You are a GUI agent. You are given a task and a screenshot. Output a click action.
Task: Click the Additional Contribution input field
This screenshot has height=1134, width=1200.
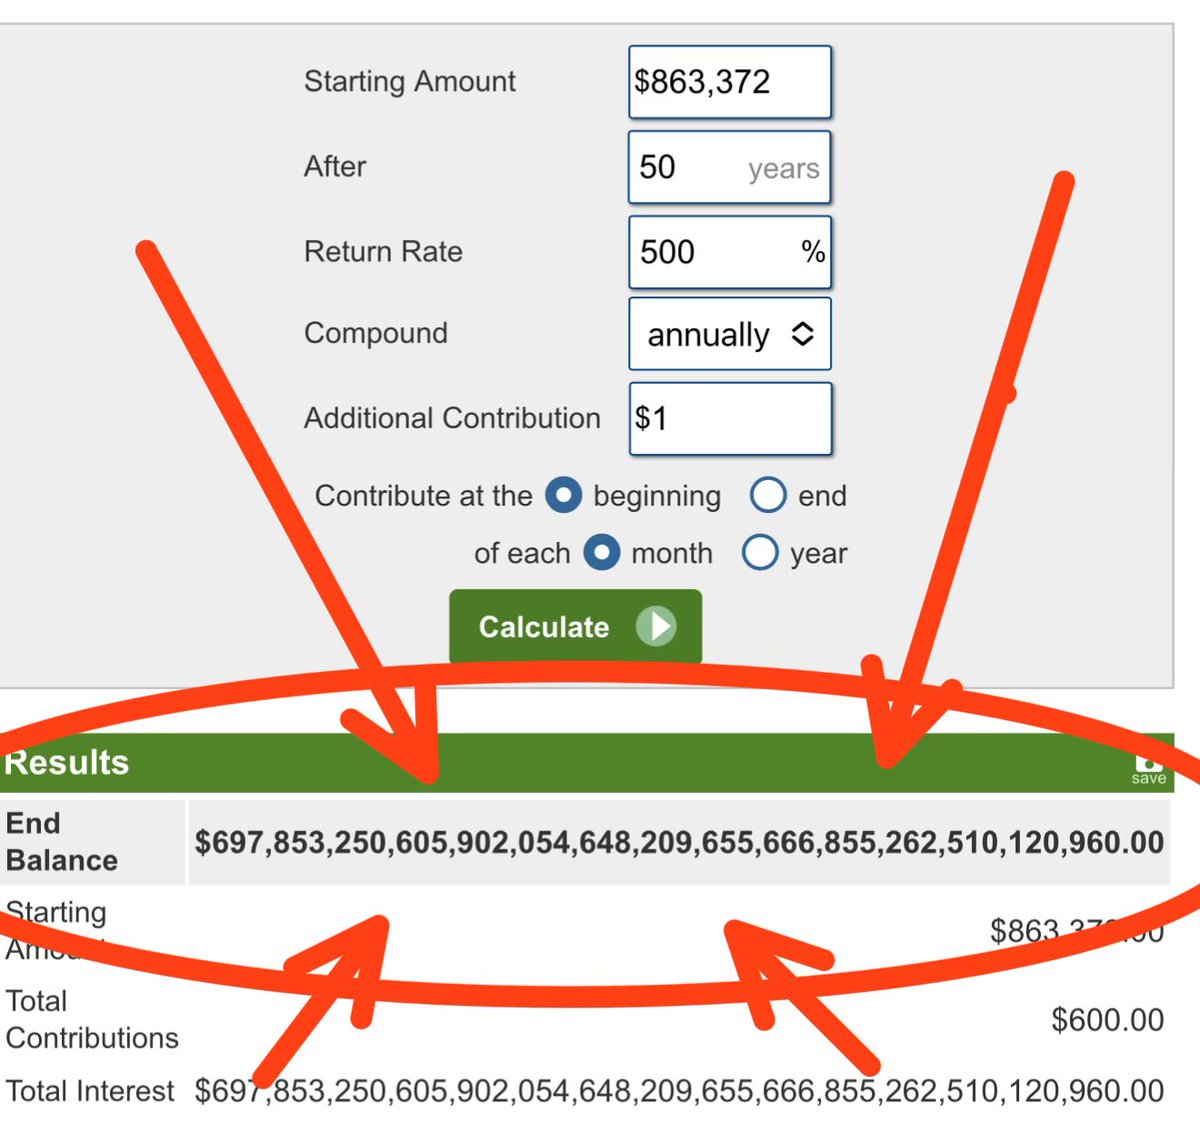[x=730, y=418]
